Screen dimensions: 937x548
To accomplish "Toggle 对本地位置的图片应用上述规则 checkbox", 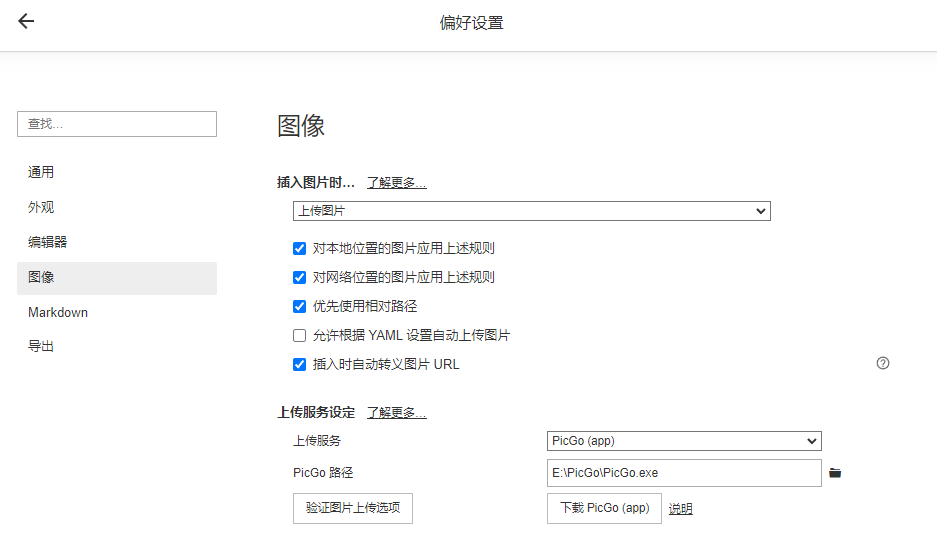I will [x=299, y=249].
